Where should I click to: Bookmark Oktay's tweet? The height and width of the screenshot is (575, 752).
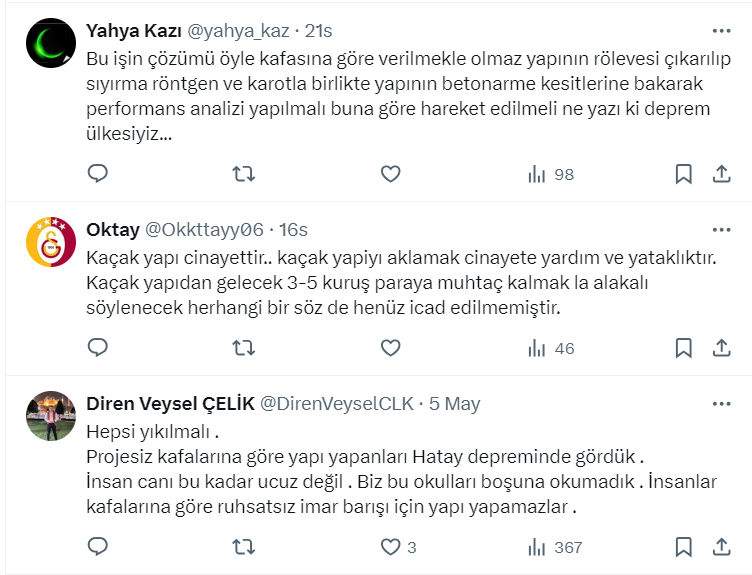(x=683, y=348)
